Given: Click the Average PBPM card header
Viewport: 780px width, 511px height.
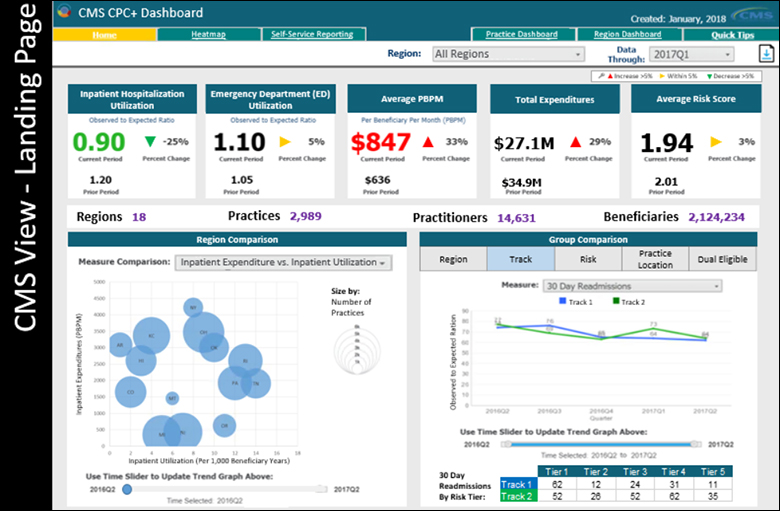Looking at the screenshot, I should coord(412,99).
